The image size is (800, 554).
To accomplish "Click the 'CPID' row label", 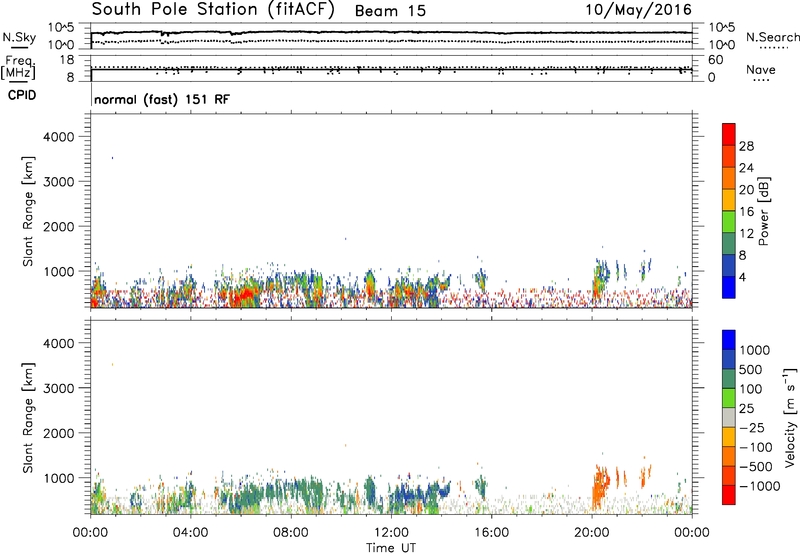I will [x=22, y=95].
